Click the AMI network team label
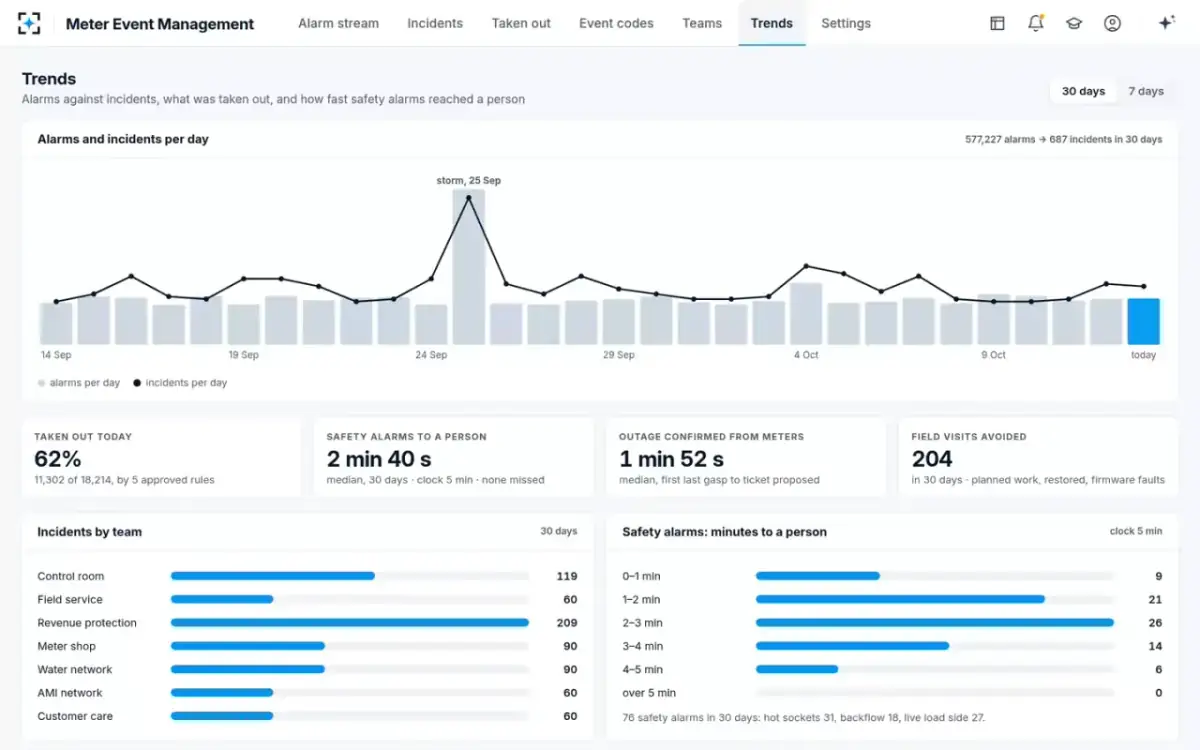Screen dimensions: 1200x750 click(70, 693)
